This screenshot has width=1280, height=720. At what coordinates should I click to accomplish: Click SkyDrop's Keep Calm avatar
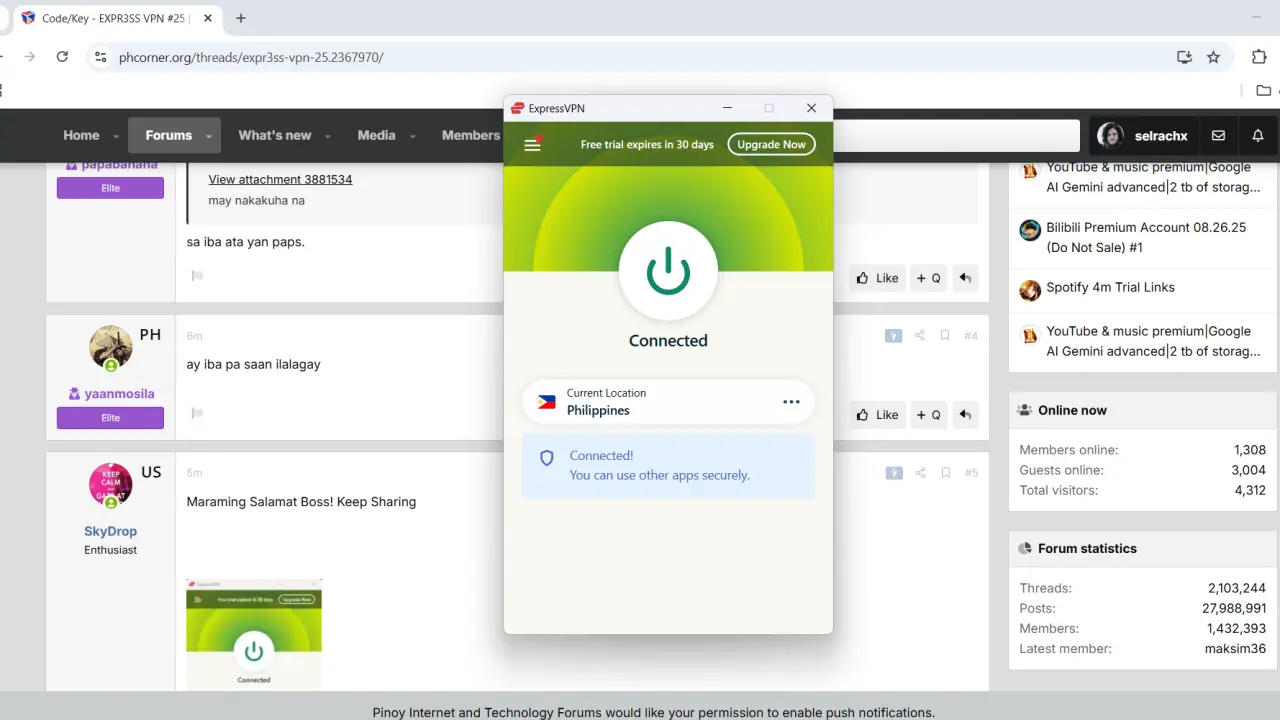point(111,485)
